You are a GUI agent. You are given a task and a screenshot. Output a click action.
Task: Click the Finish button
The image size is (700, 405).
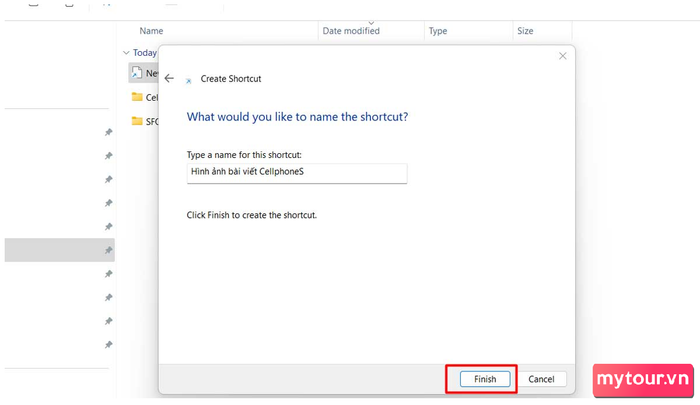point(485,379)
